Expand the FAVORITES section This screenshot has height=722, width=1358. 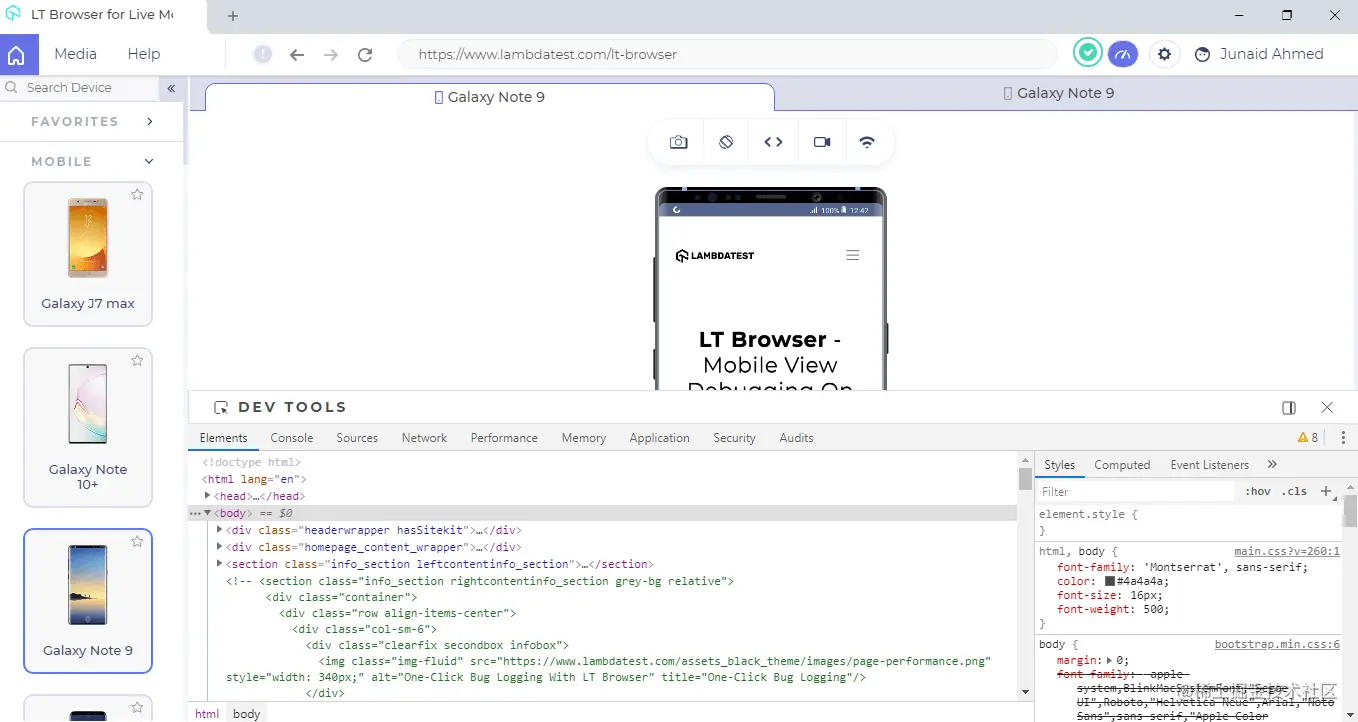150,121
